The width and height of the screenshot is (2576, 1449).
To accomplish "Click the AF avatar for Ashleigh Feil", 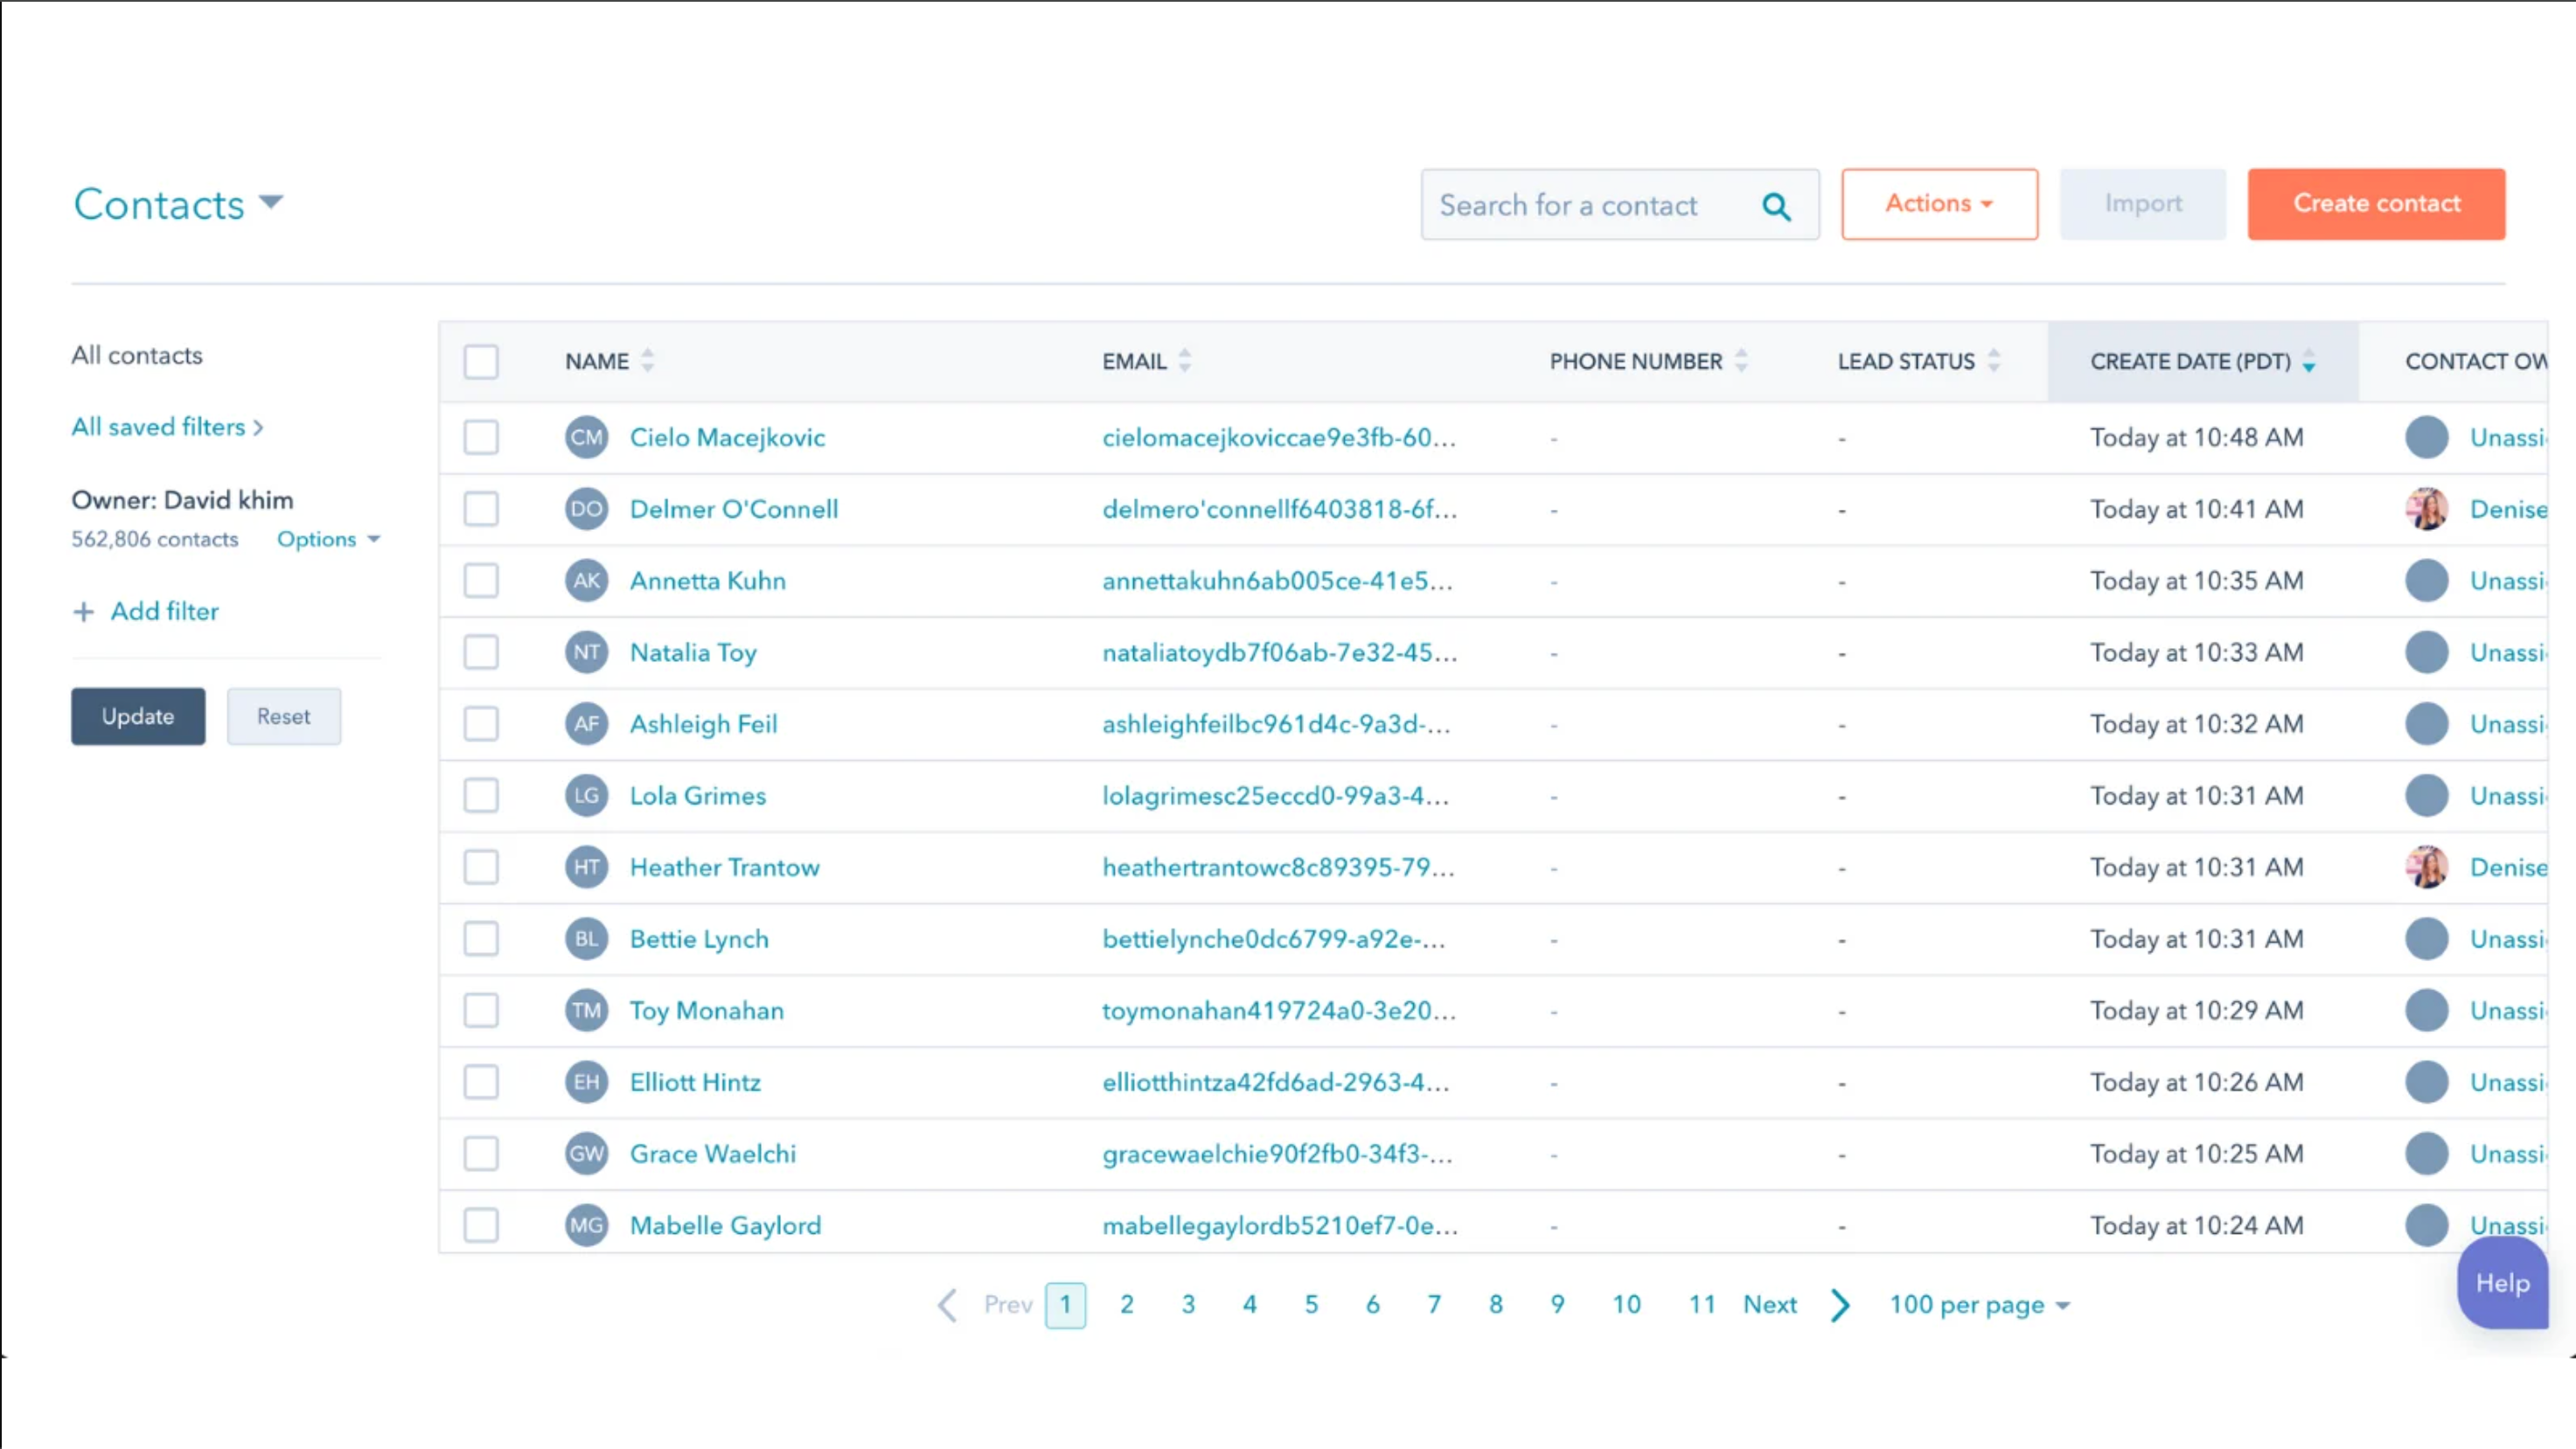I will pyautogui.click(x=586, y=724).
